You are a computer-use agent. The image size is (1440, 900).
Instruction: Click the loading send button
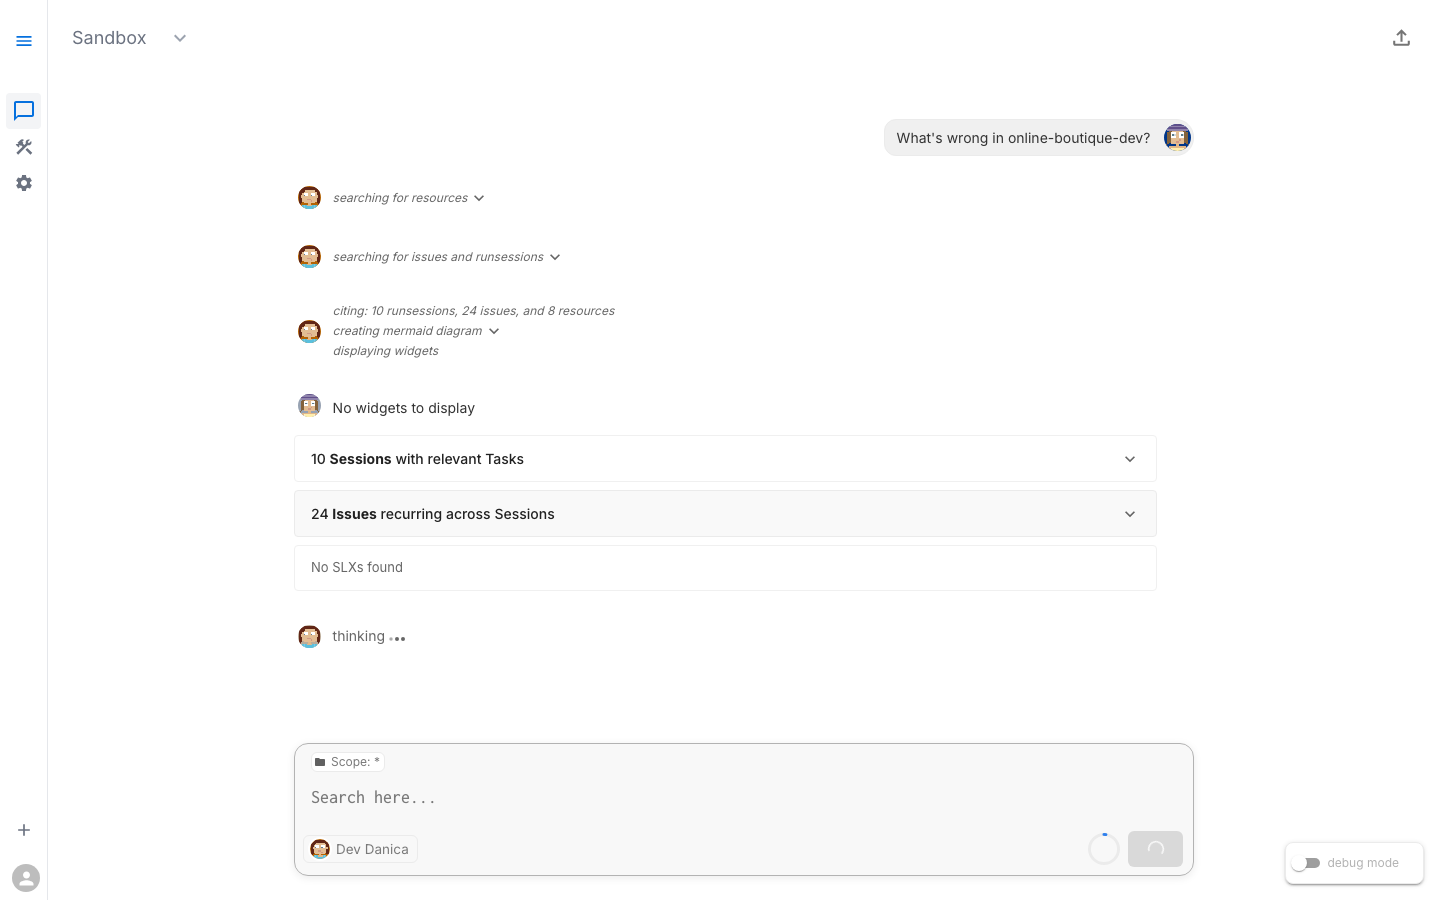[x=1155, y=849]
